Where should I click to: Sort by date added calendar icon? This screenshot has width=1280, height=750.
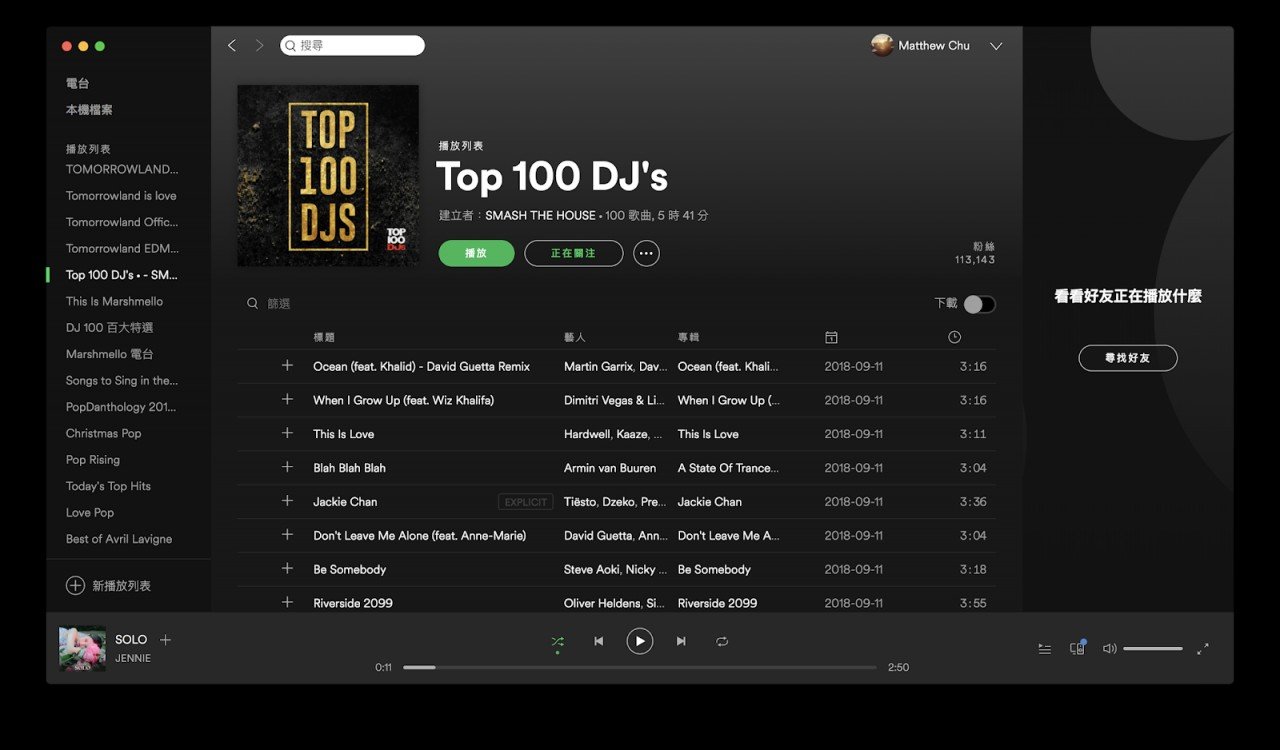click(x=831, y=337)
